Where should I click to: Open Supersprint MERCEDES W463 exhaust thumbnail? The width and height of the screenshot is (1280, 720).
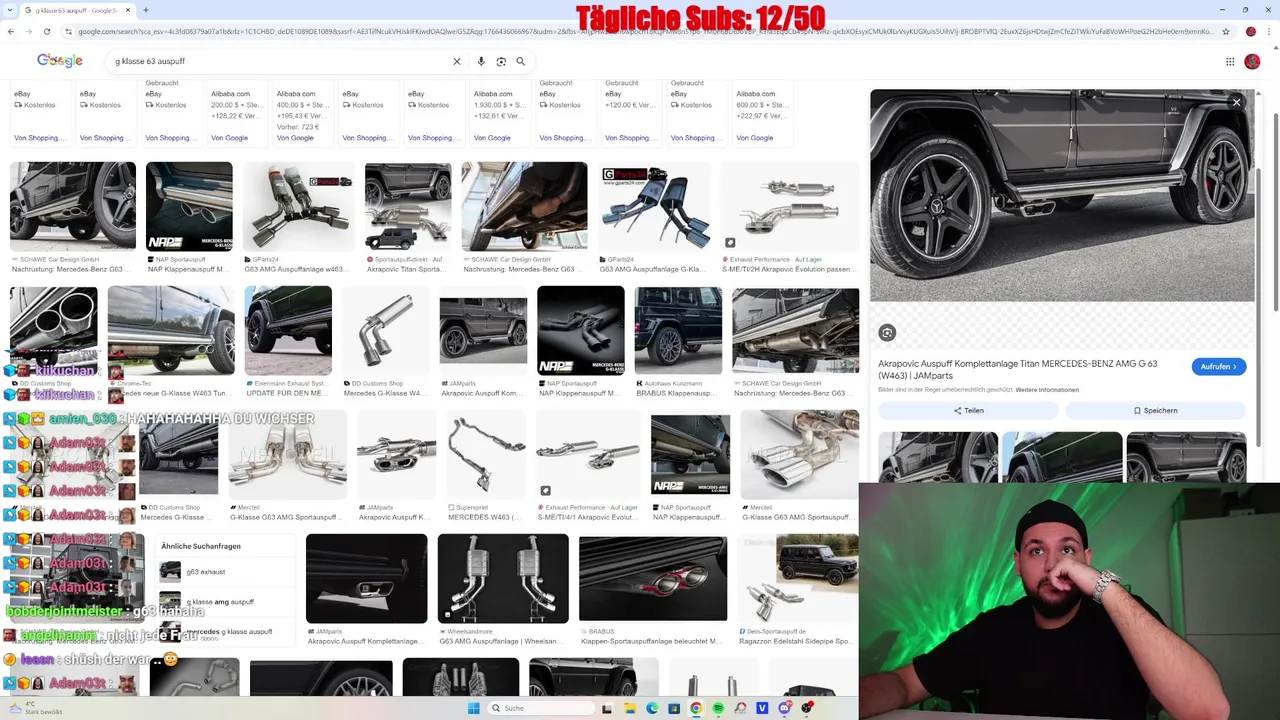coord(485,454)
